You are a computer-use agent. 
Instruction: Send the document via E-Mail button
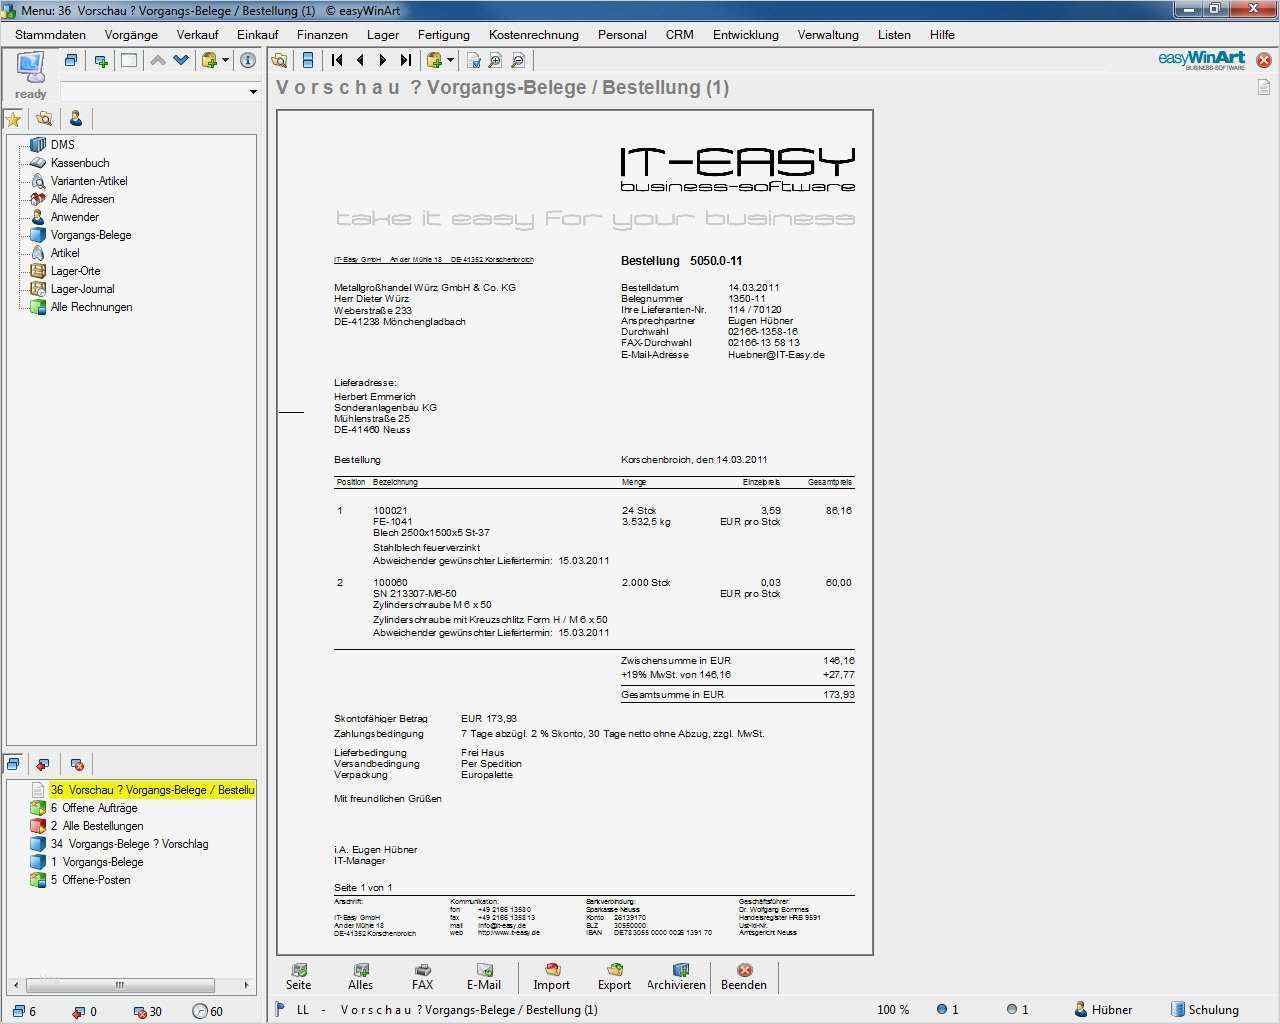(x=484, y=977)
